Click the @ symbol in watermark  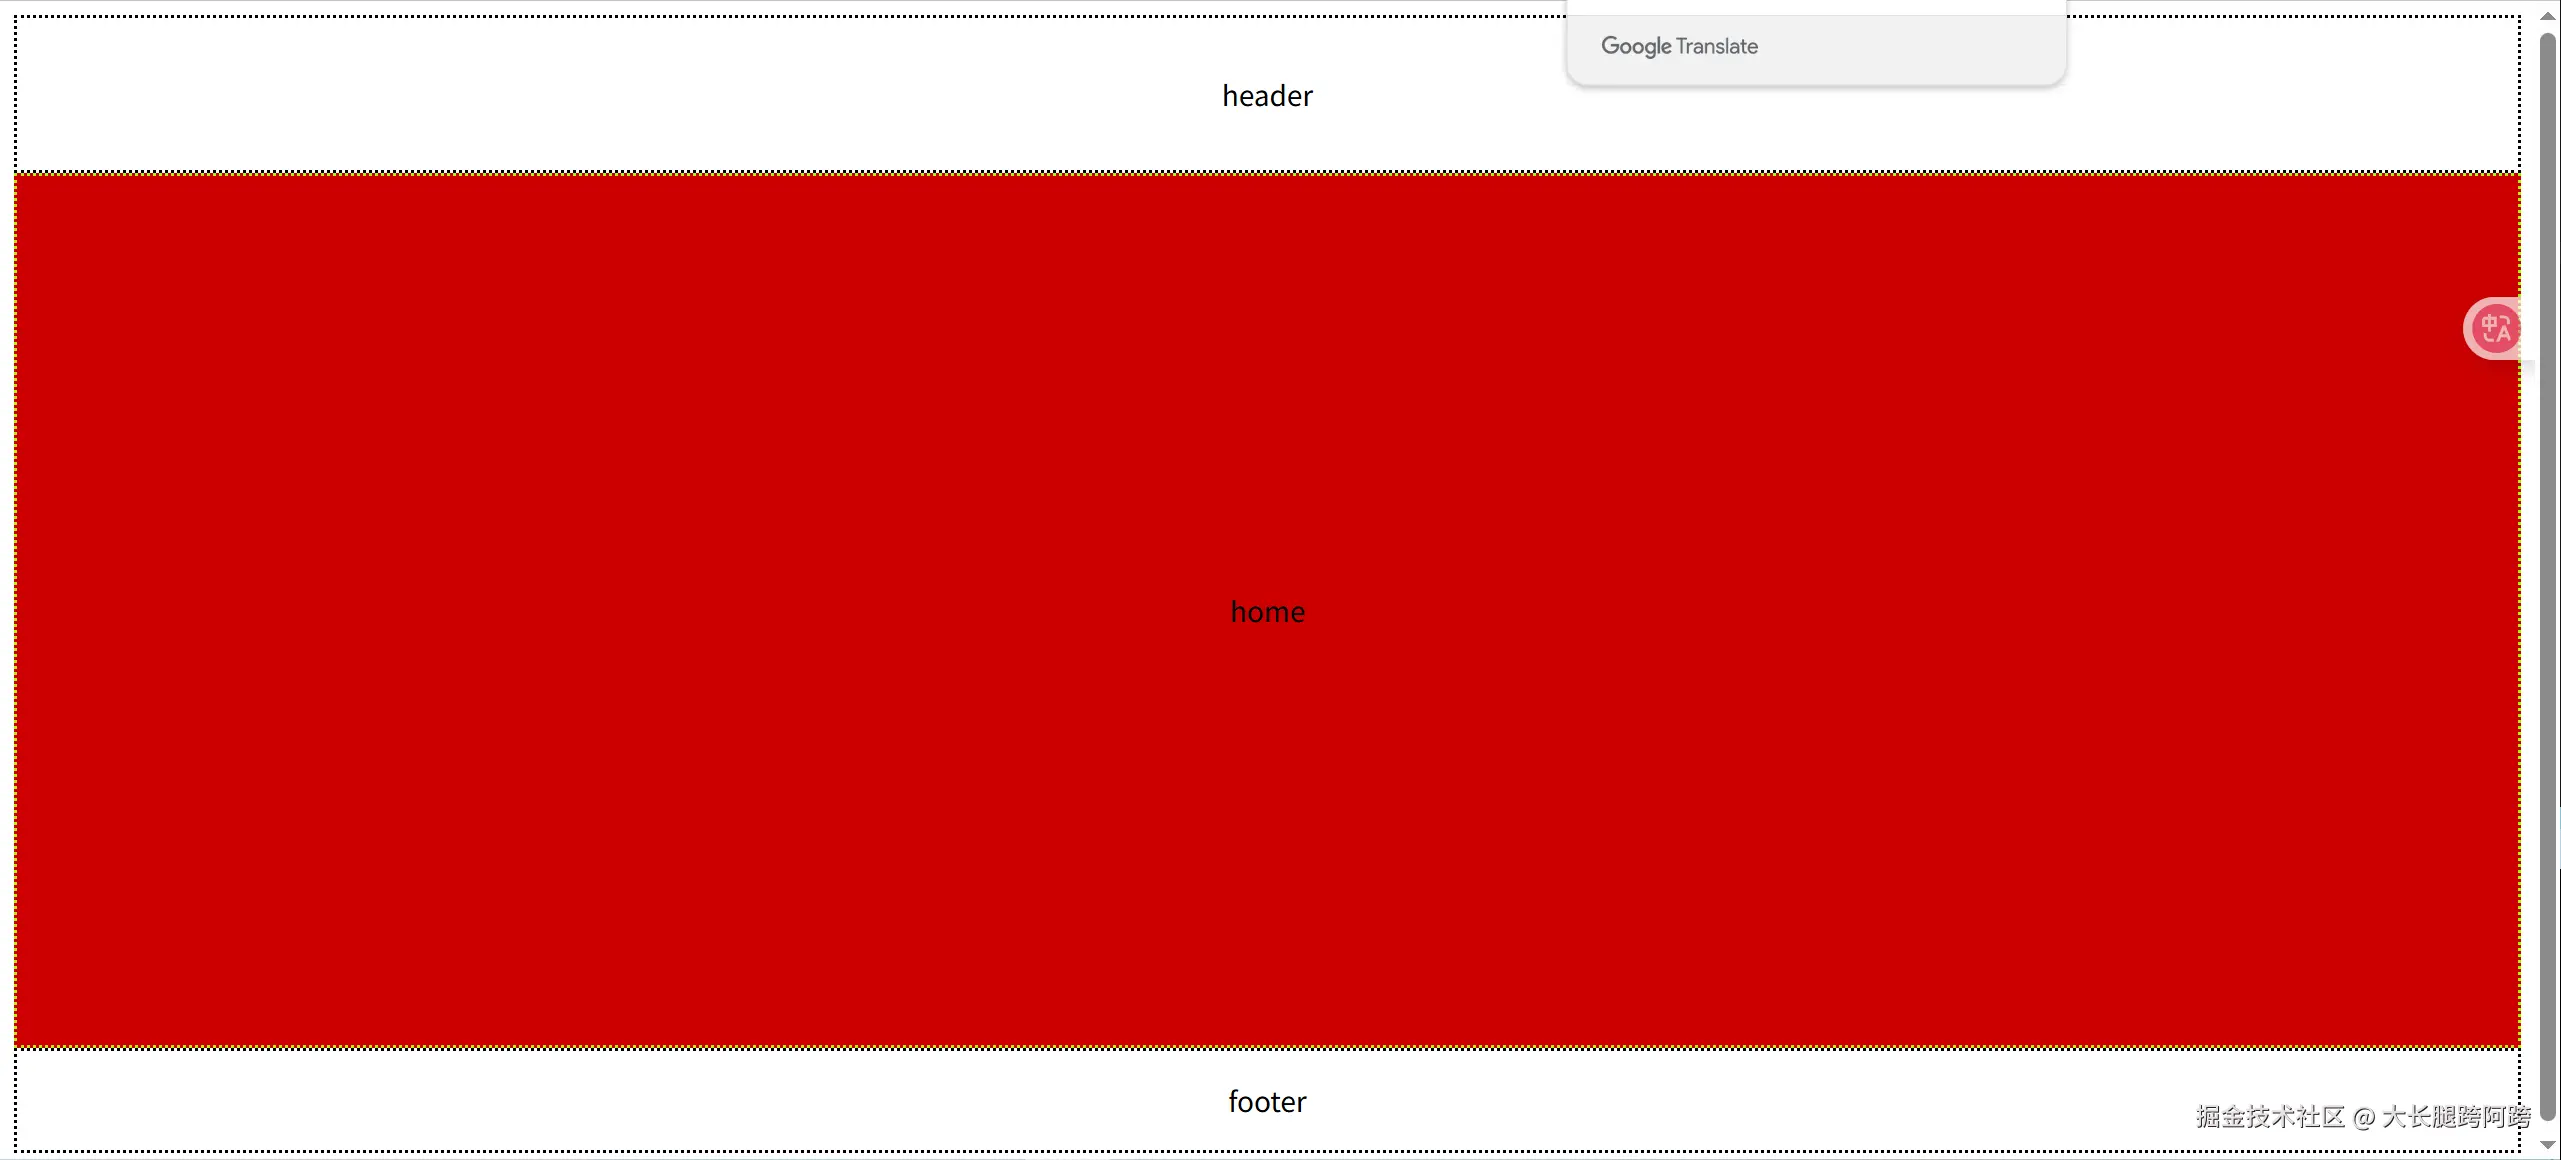2364,1117
